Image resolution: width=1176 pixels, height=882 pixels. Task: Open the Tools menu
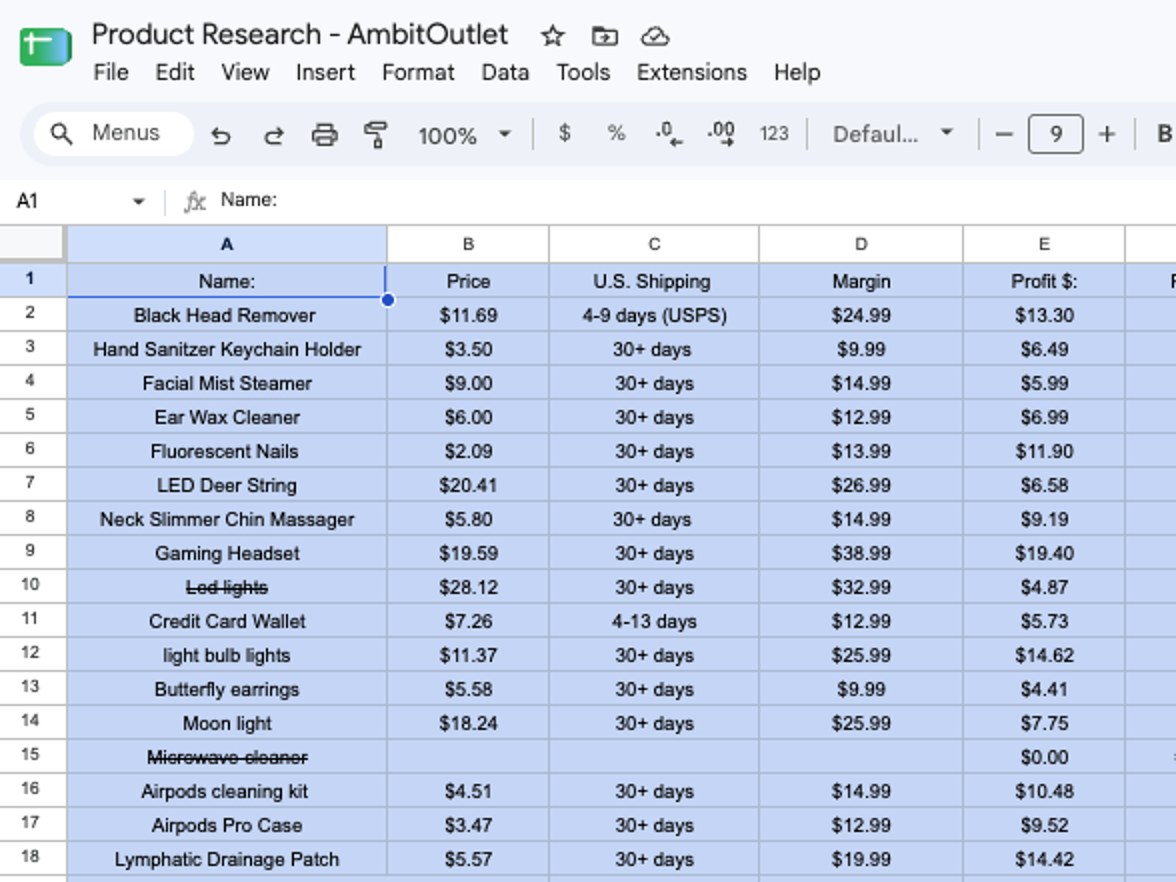click(583, 72)
